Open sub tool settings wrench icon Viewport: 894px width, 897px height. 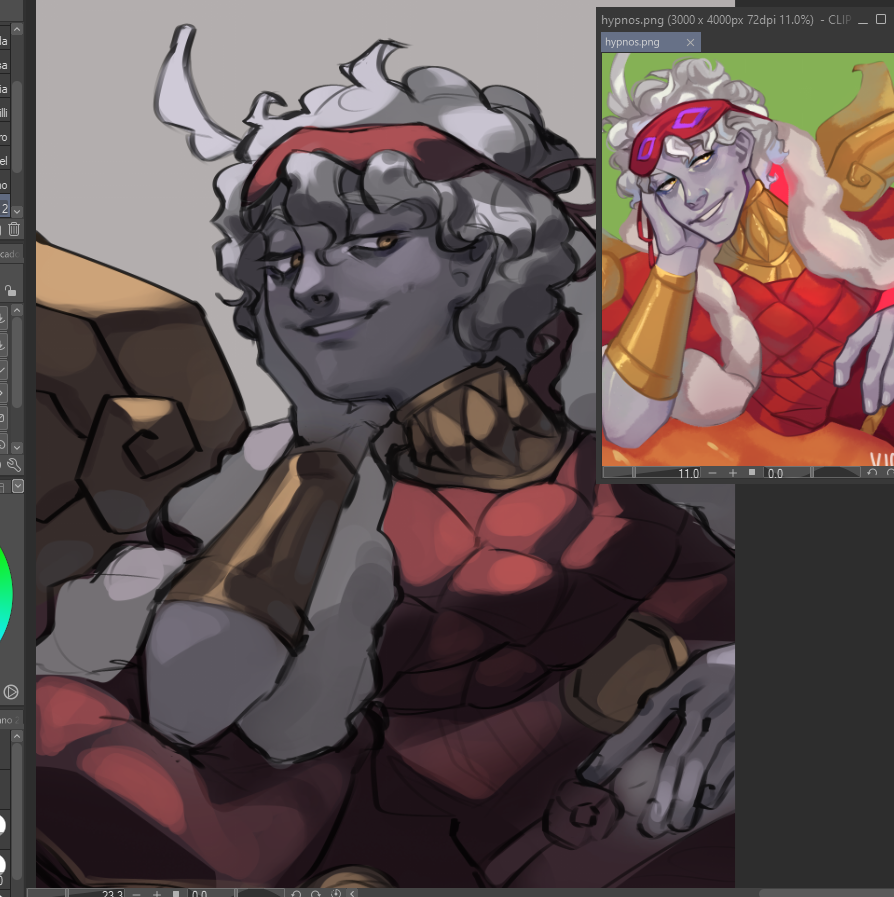[x=14, y=465]
